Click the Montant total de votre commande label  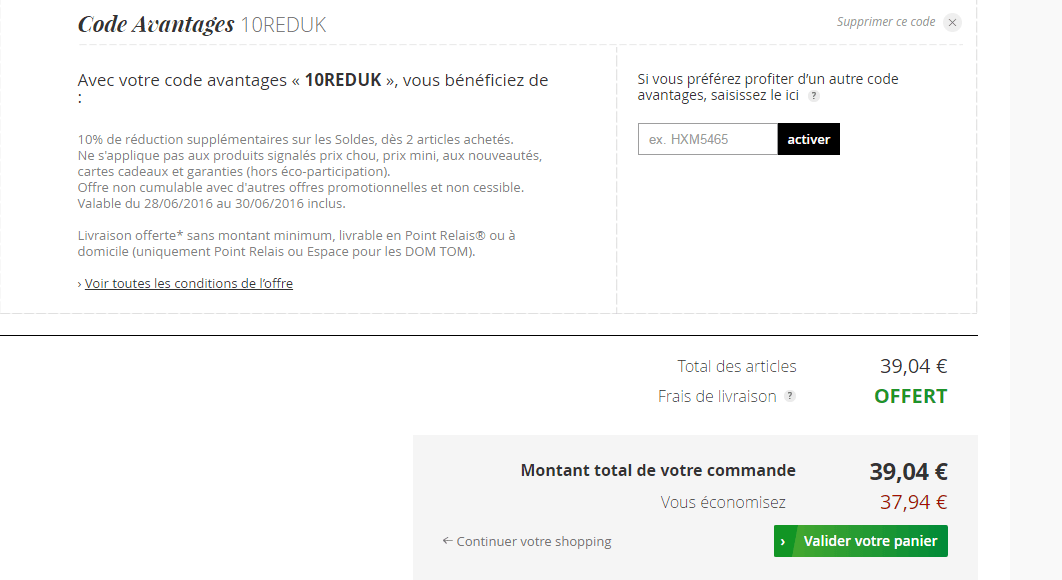click(658, 470)
